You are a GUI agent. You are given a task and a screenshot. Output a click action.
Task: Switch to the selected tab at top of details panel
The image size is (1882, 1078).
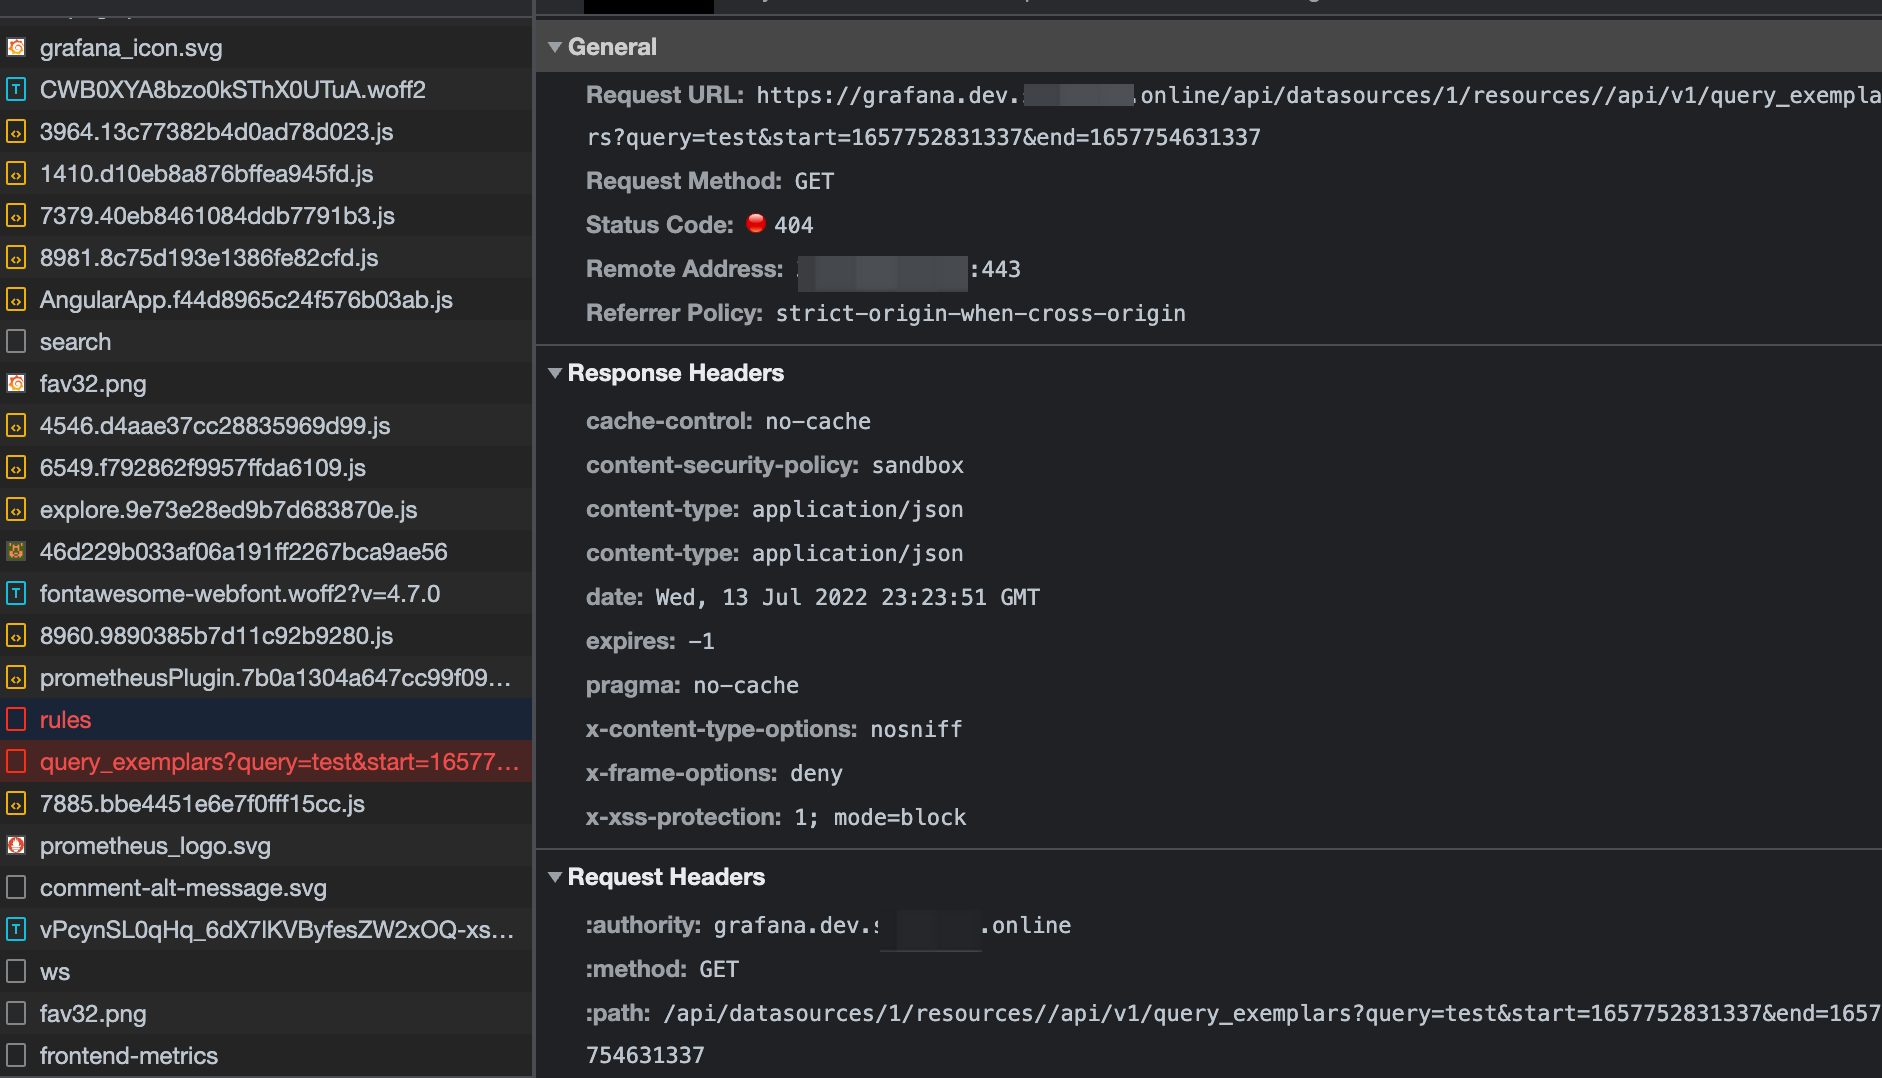coord(648,6)
